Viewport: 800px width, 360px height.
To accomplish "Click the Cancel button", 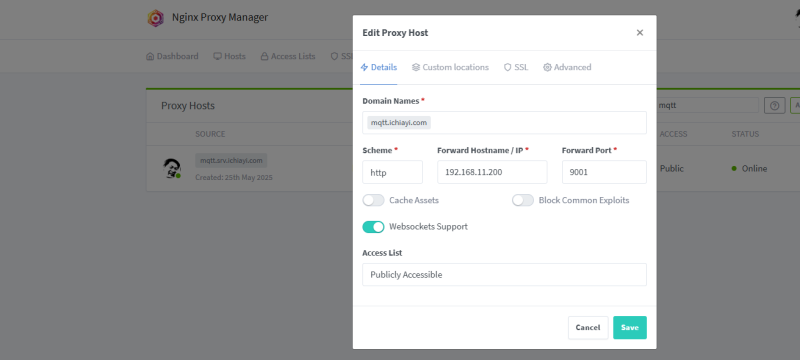I will (x=588, y=327).
